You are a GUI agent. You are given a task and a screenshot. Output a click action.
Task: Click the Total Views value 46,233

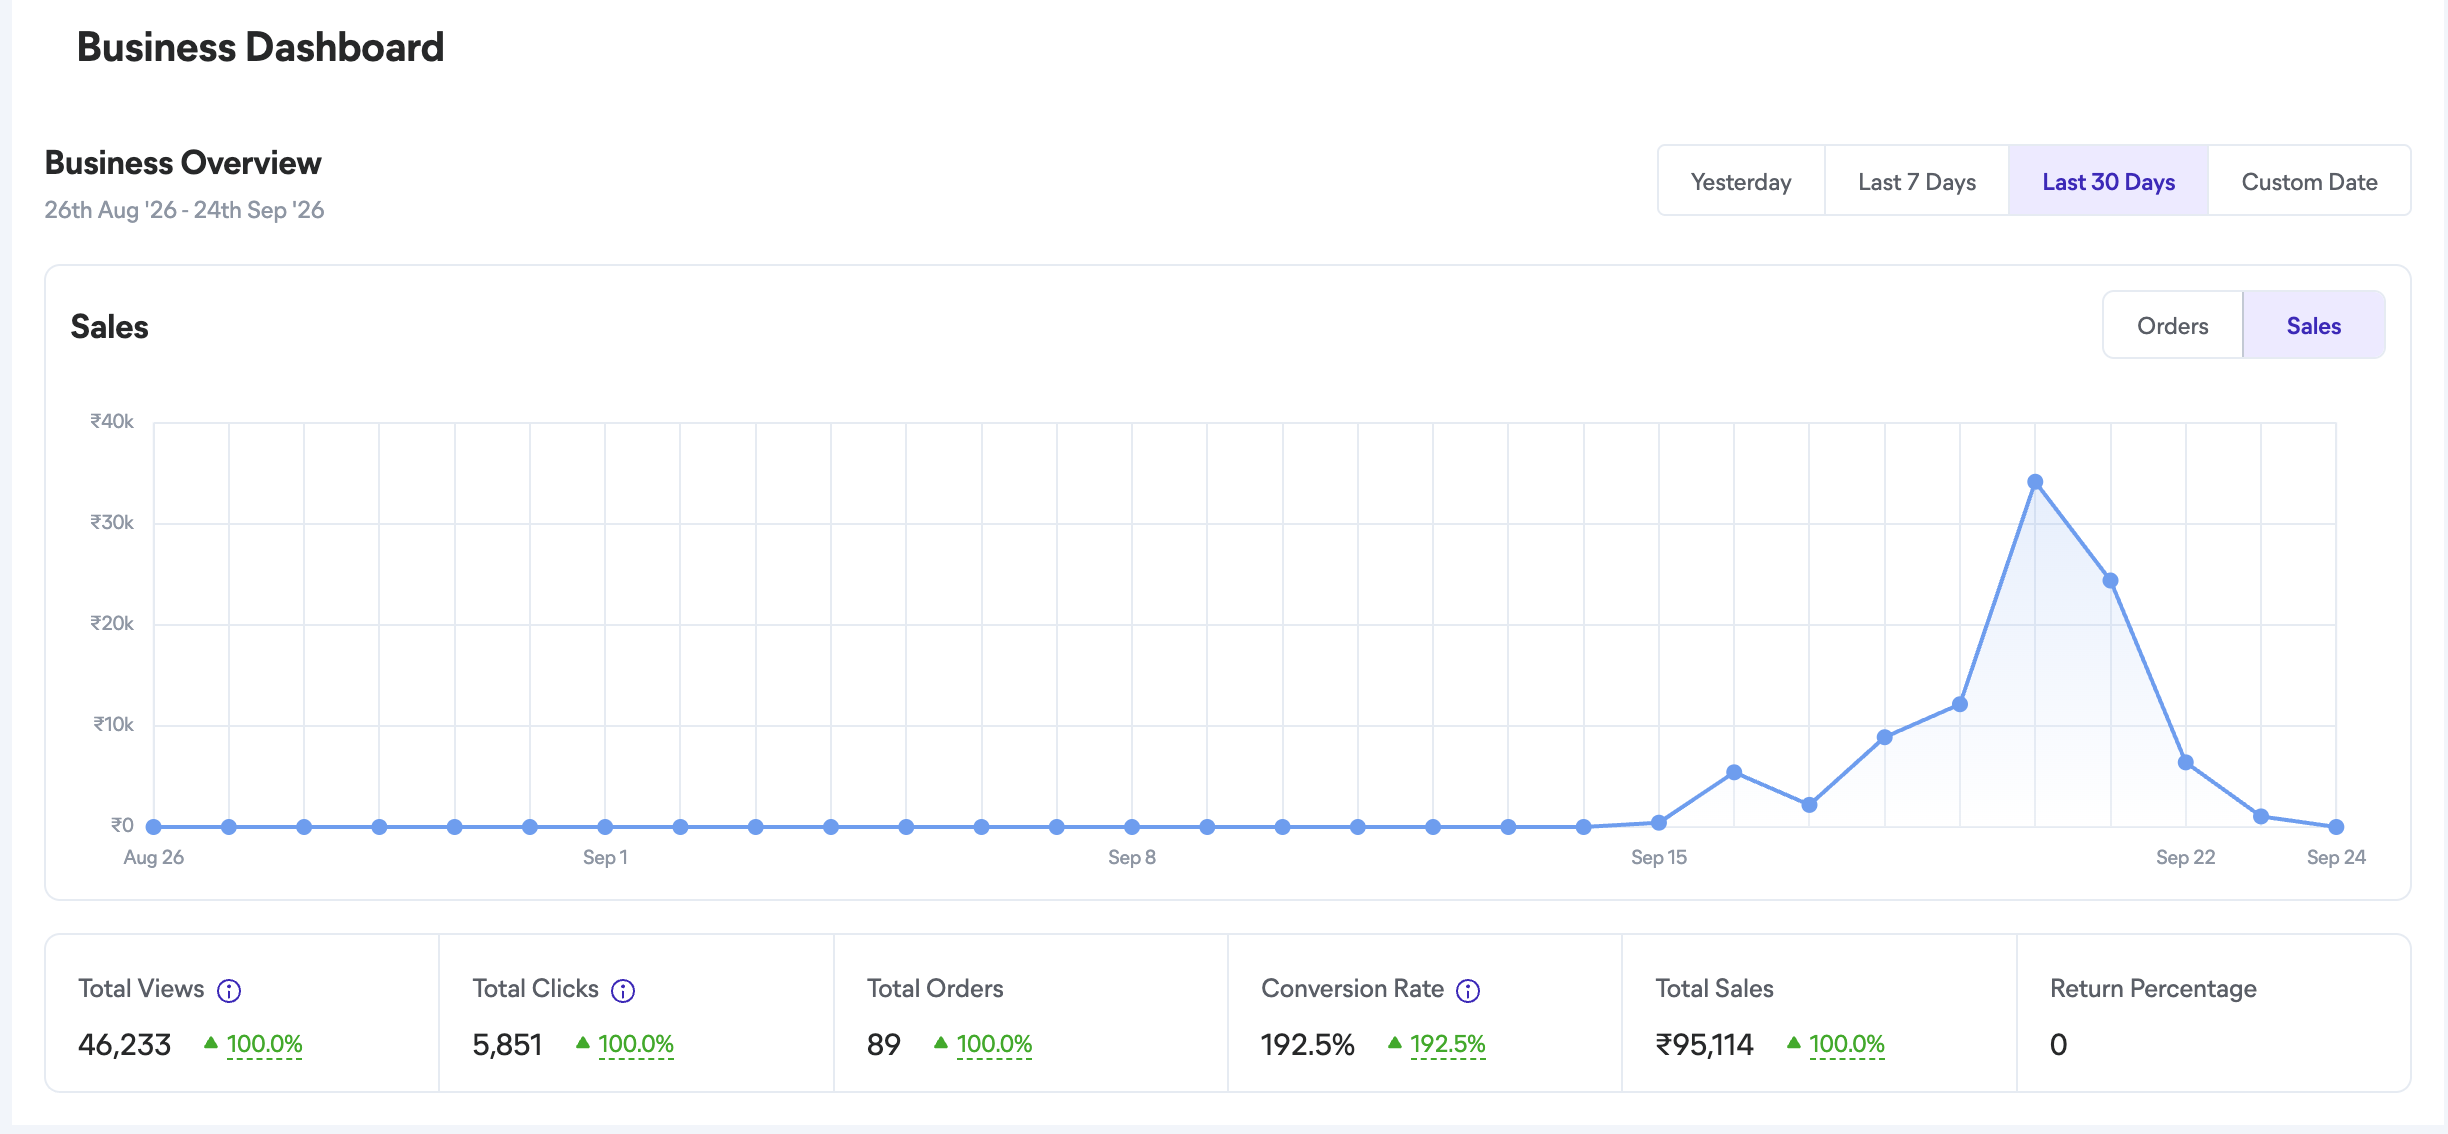[x=125, y=1045]
